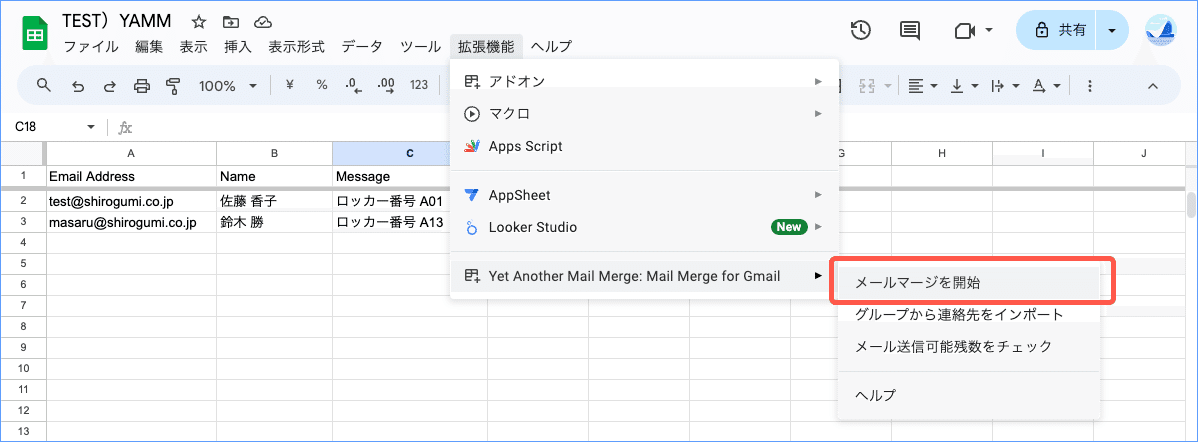Viewport: 1198px width, 442px height.
Task: Expand the アドオン submenu
Action: (x=645, y=81)
